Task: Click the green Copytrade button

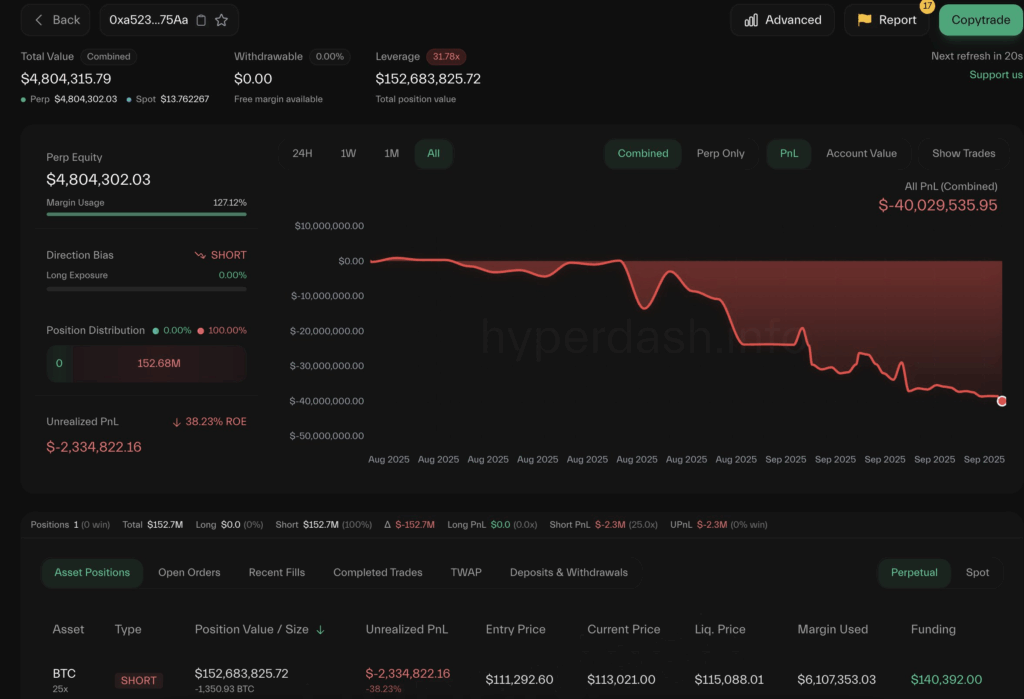Action: point(980,20)
